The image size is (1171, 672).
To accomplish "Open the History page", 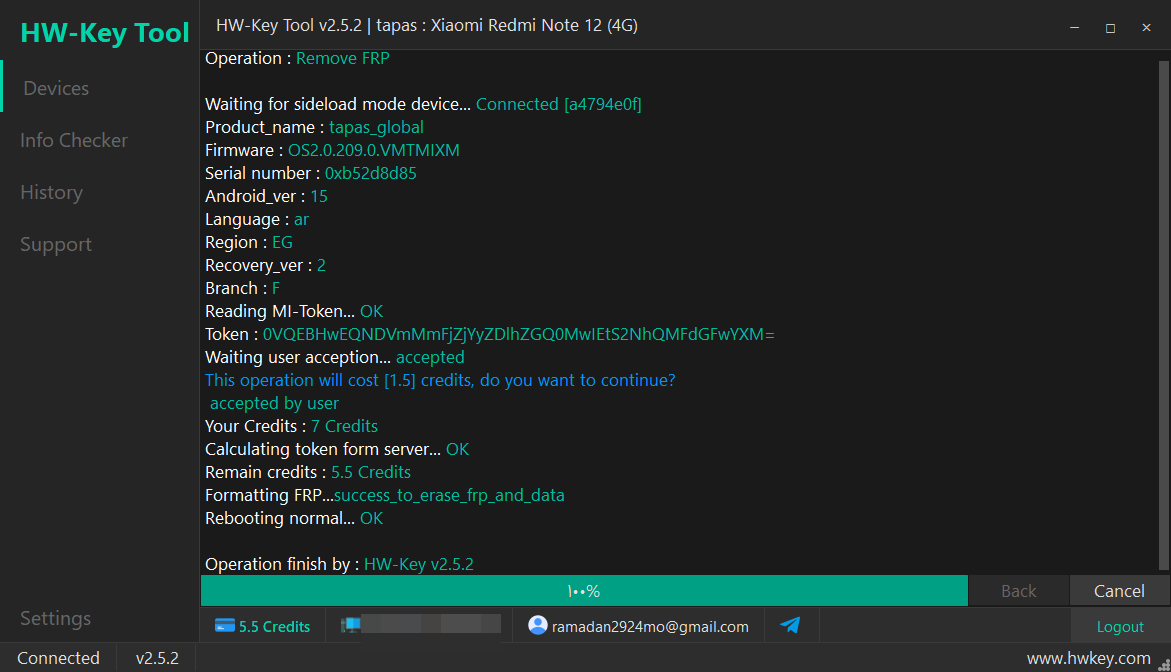I will [x=52, y=193].
